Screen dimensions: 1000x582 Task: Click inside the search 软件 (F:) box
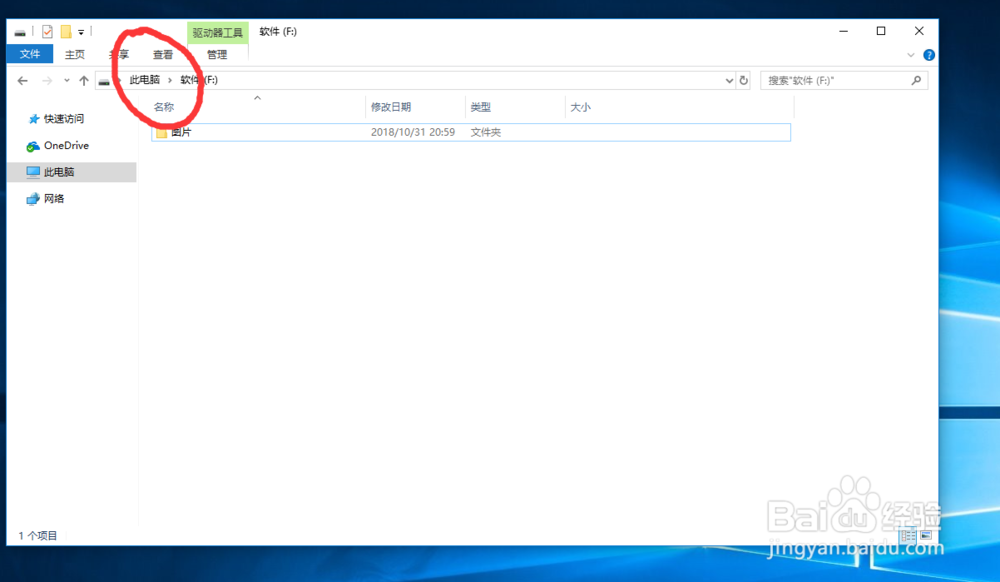(x=840, y=79)
